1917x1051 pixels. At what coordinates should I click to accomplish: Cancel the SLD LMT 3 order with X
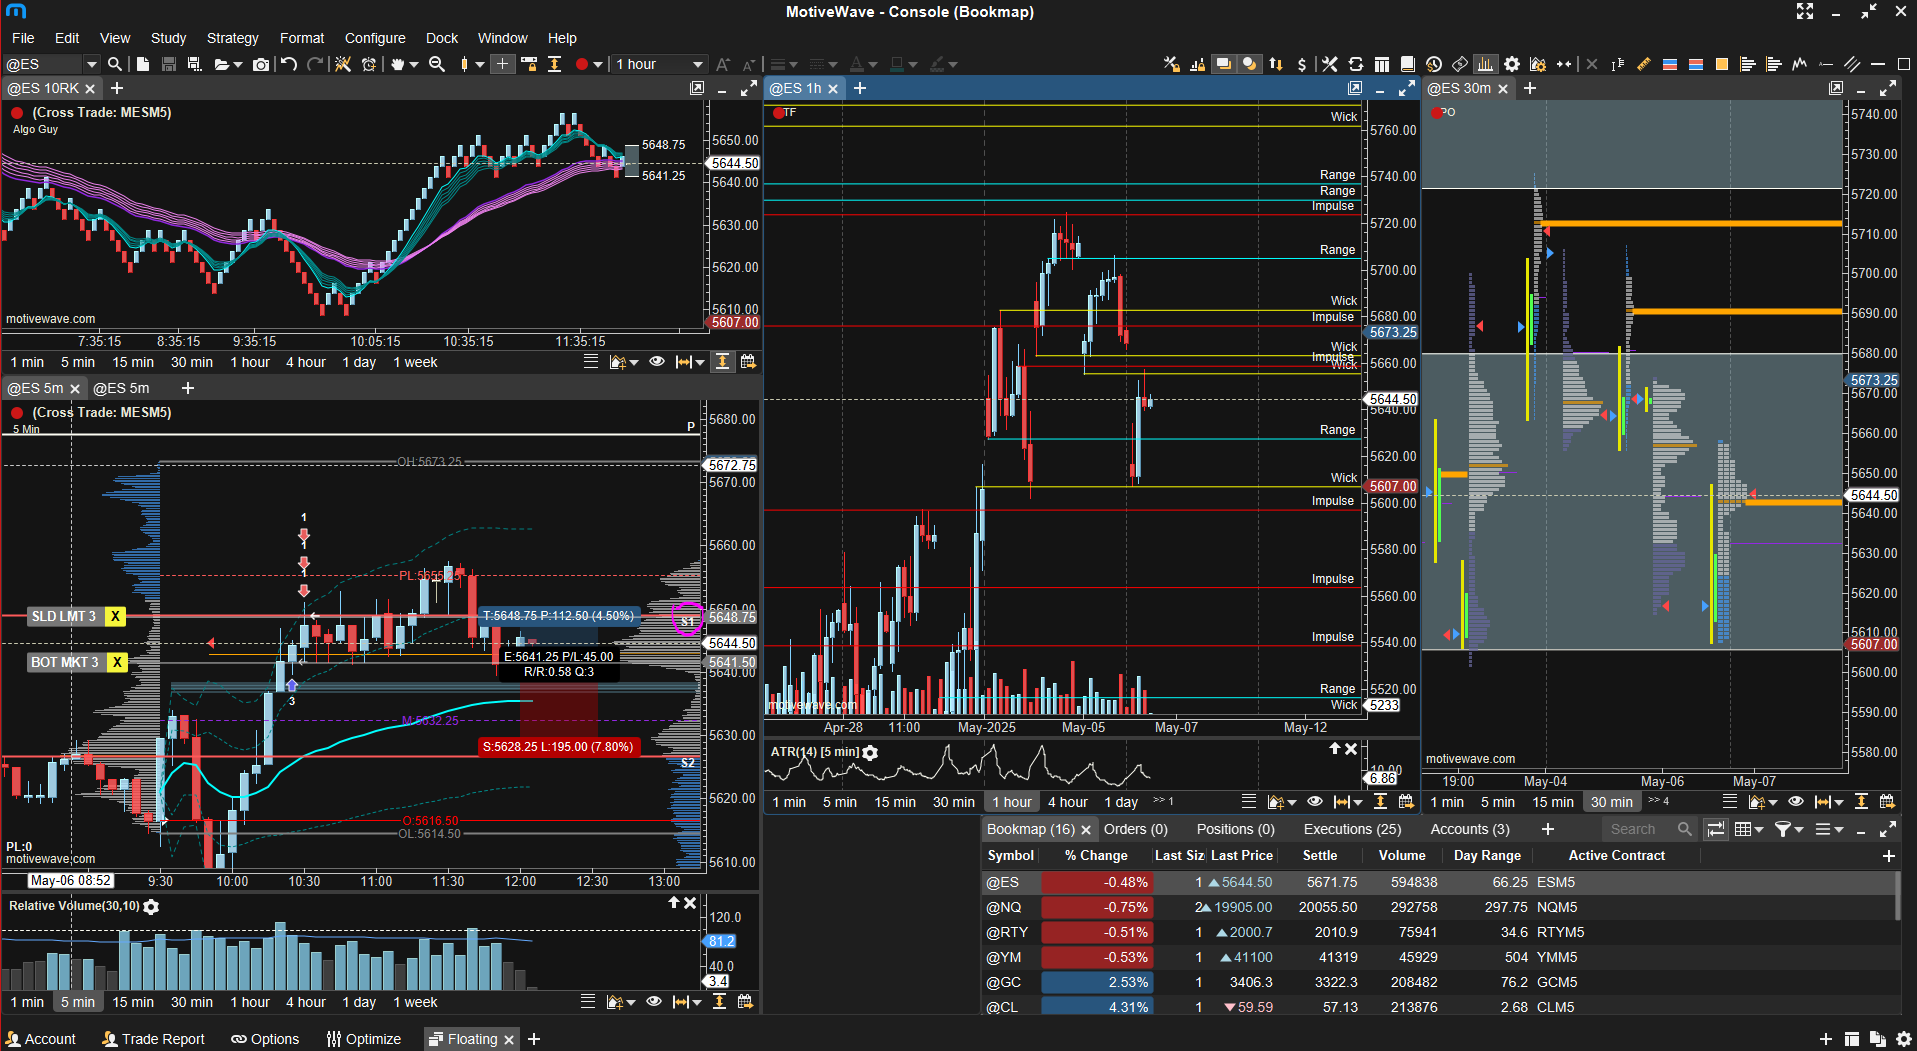pos(116,616)
